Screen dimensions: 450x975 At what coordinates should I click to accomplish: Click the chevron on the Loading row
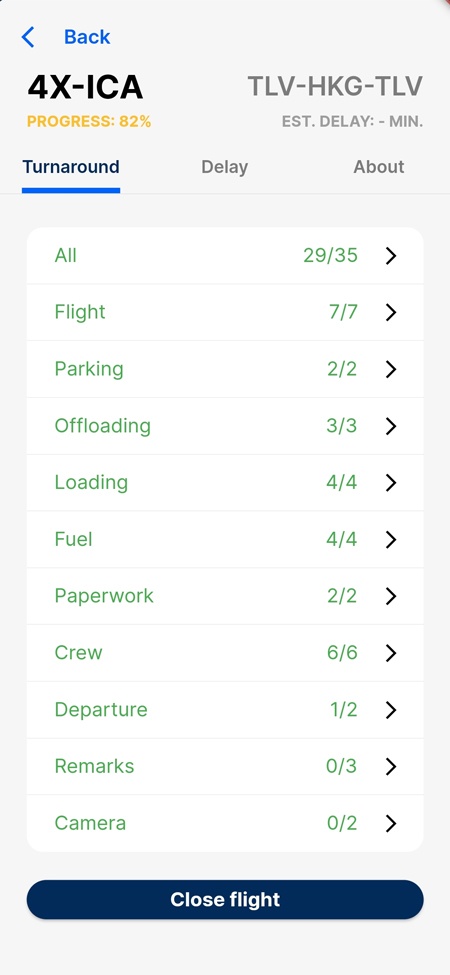coord(390,483)
